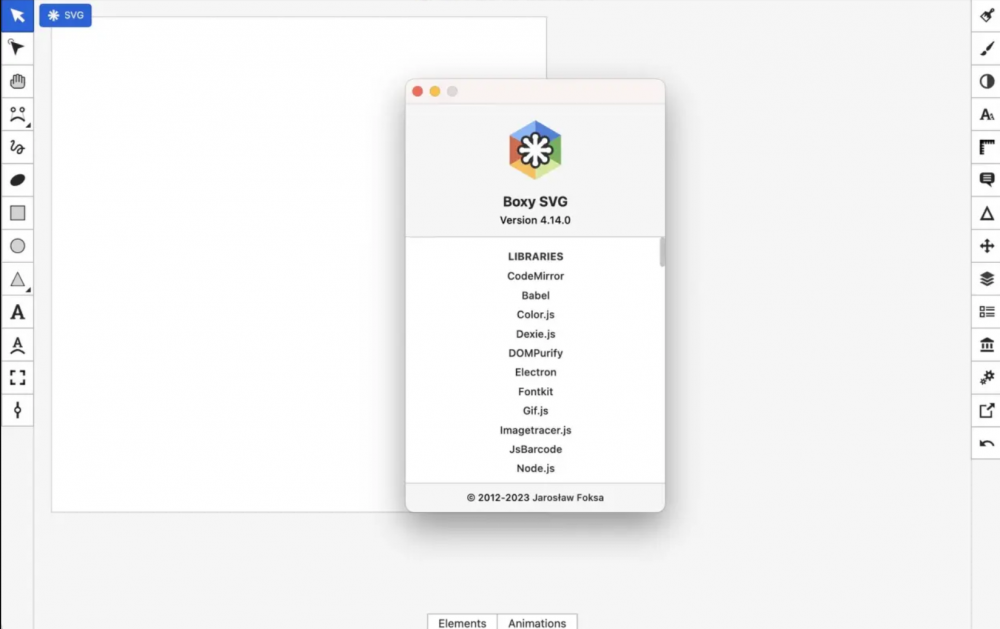Image resolution: width=1000 pixels, height=629 pixels.
Task: Minimize the About dialog with yellow button
Action: click(435, 91)
